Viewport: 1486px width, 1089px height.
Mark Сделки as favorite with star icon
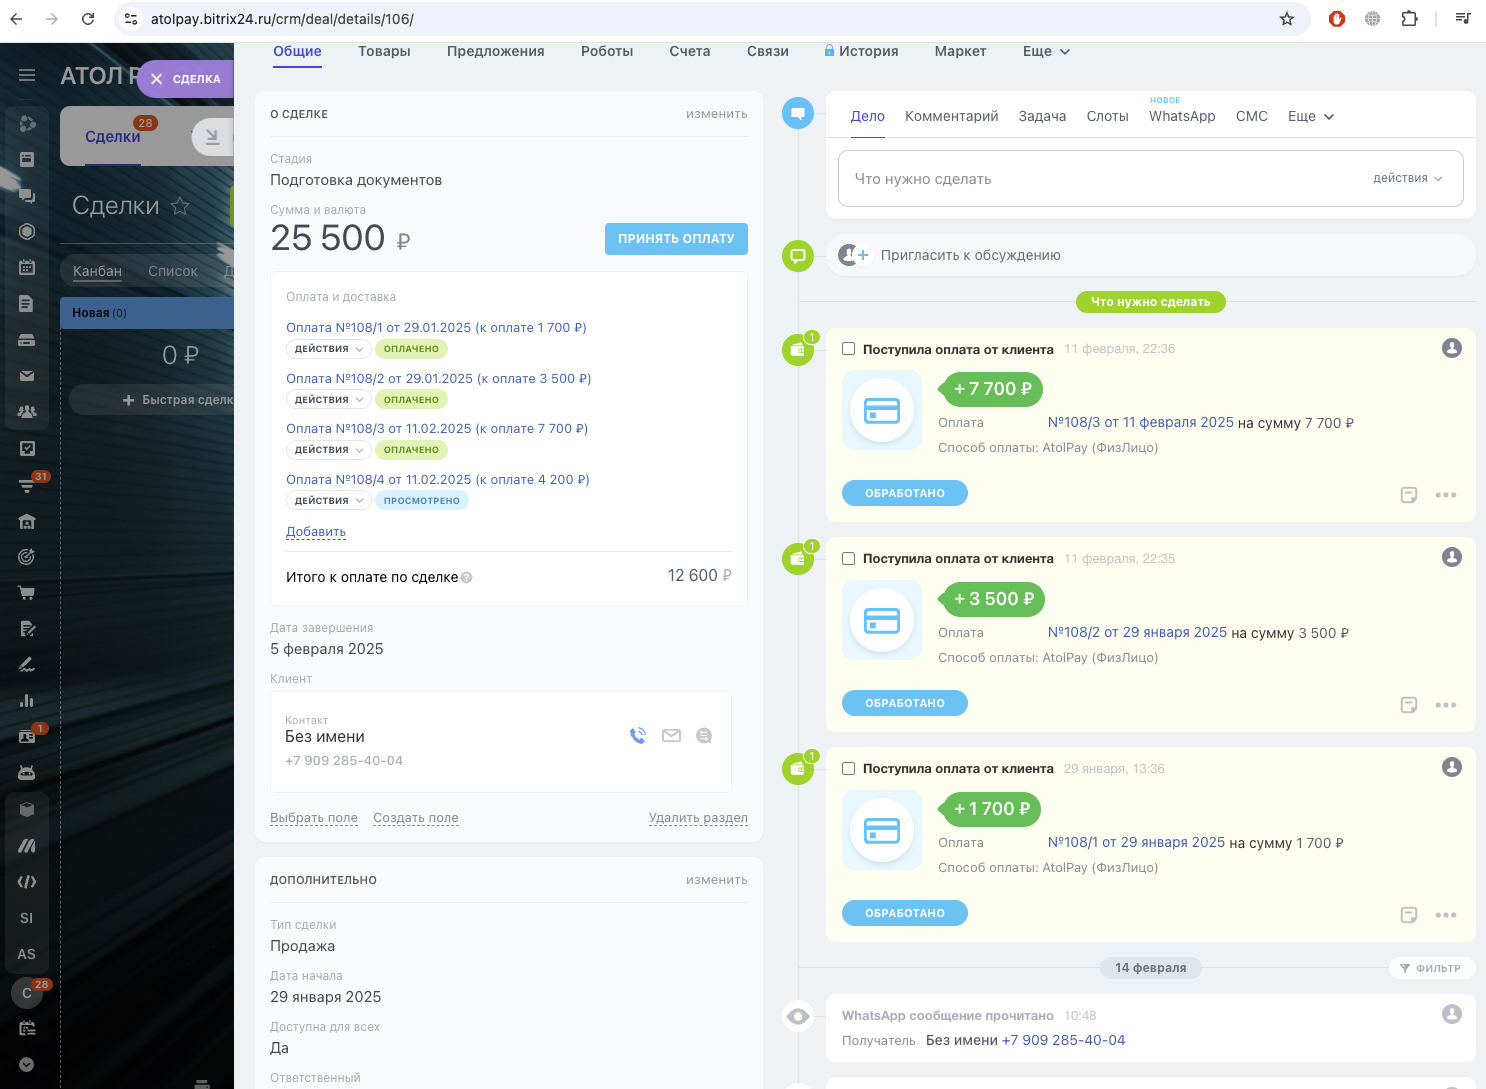point(180,206)
